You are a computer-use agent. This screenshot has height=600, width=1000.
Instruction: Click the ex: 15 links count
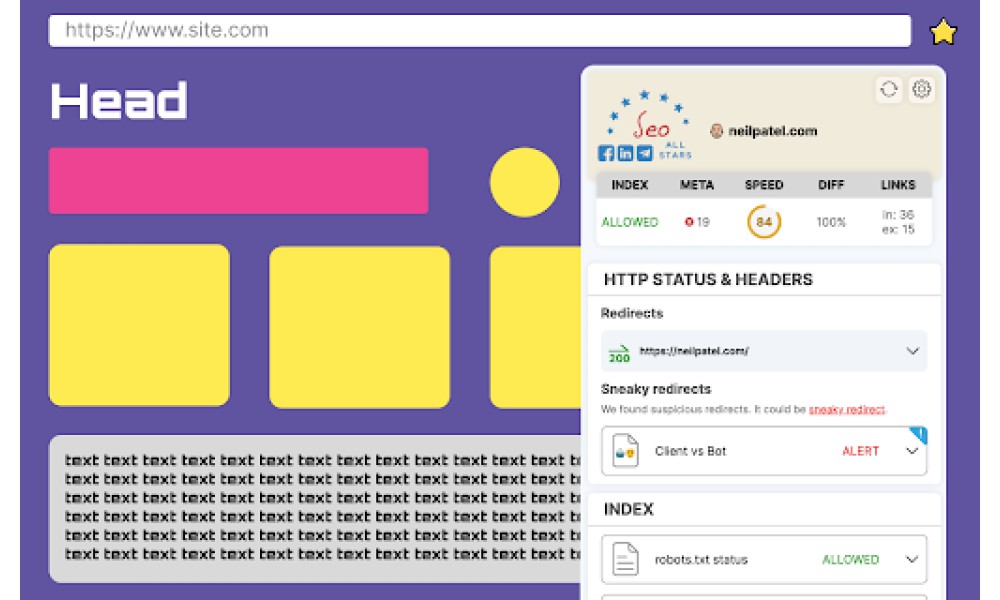tap(898, 229)
